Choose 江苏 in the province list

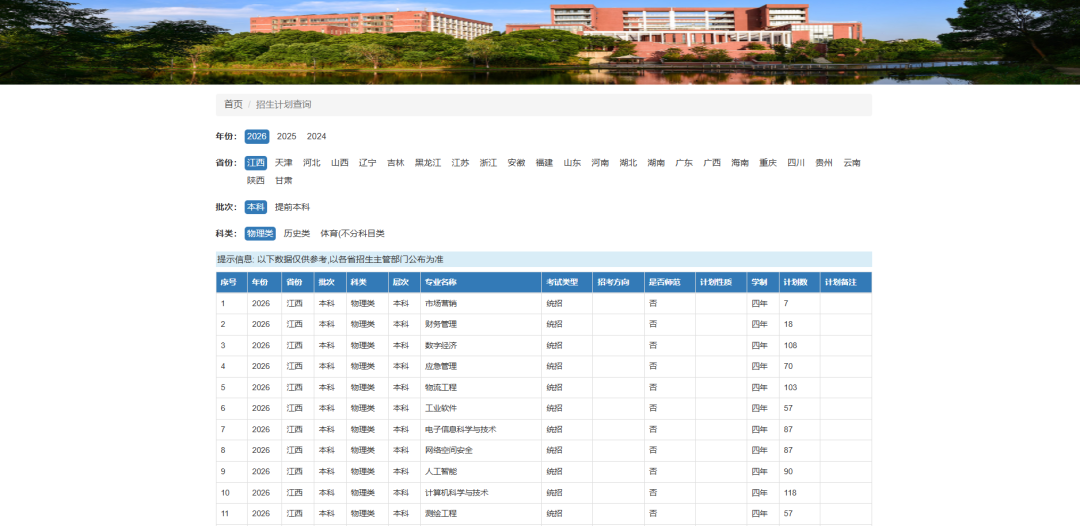pyautogui.click(x=460, y=163)
